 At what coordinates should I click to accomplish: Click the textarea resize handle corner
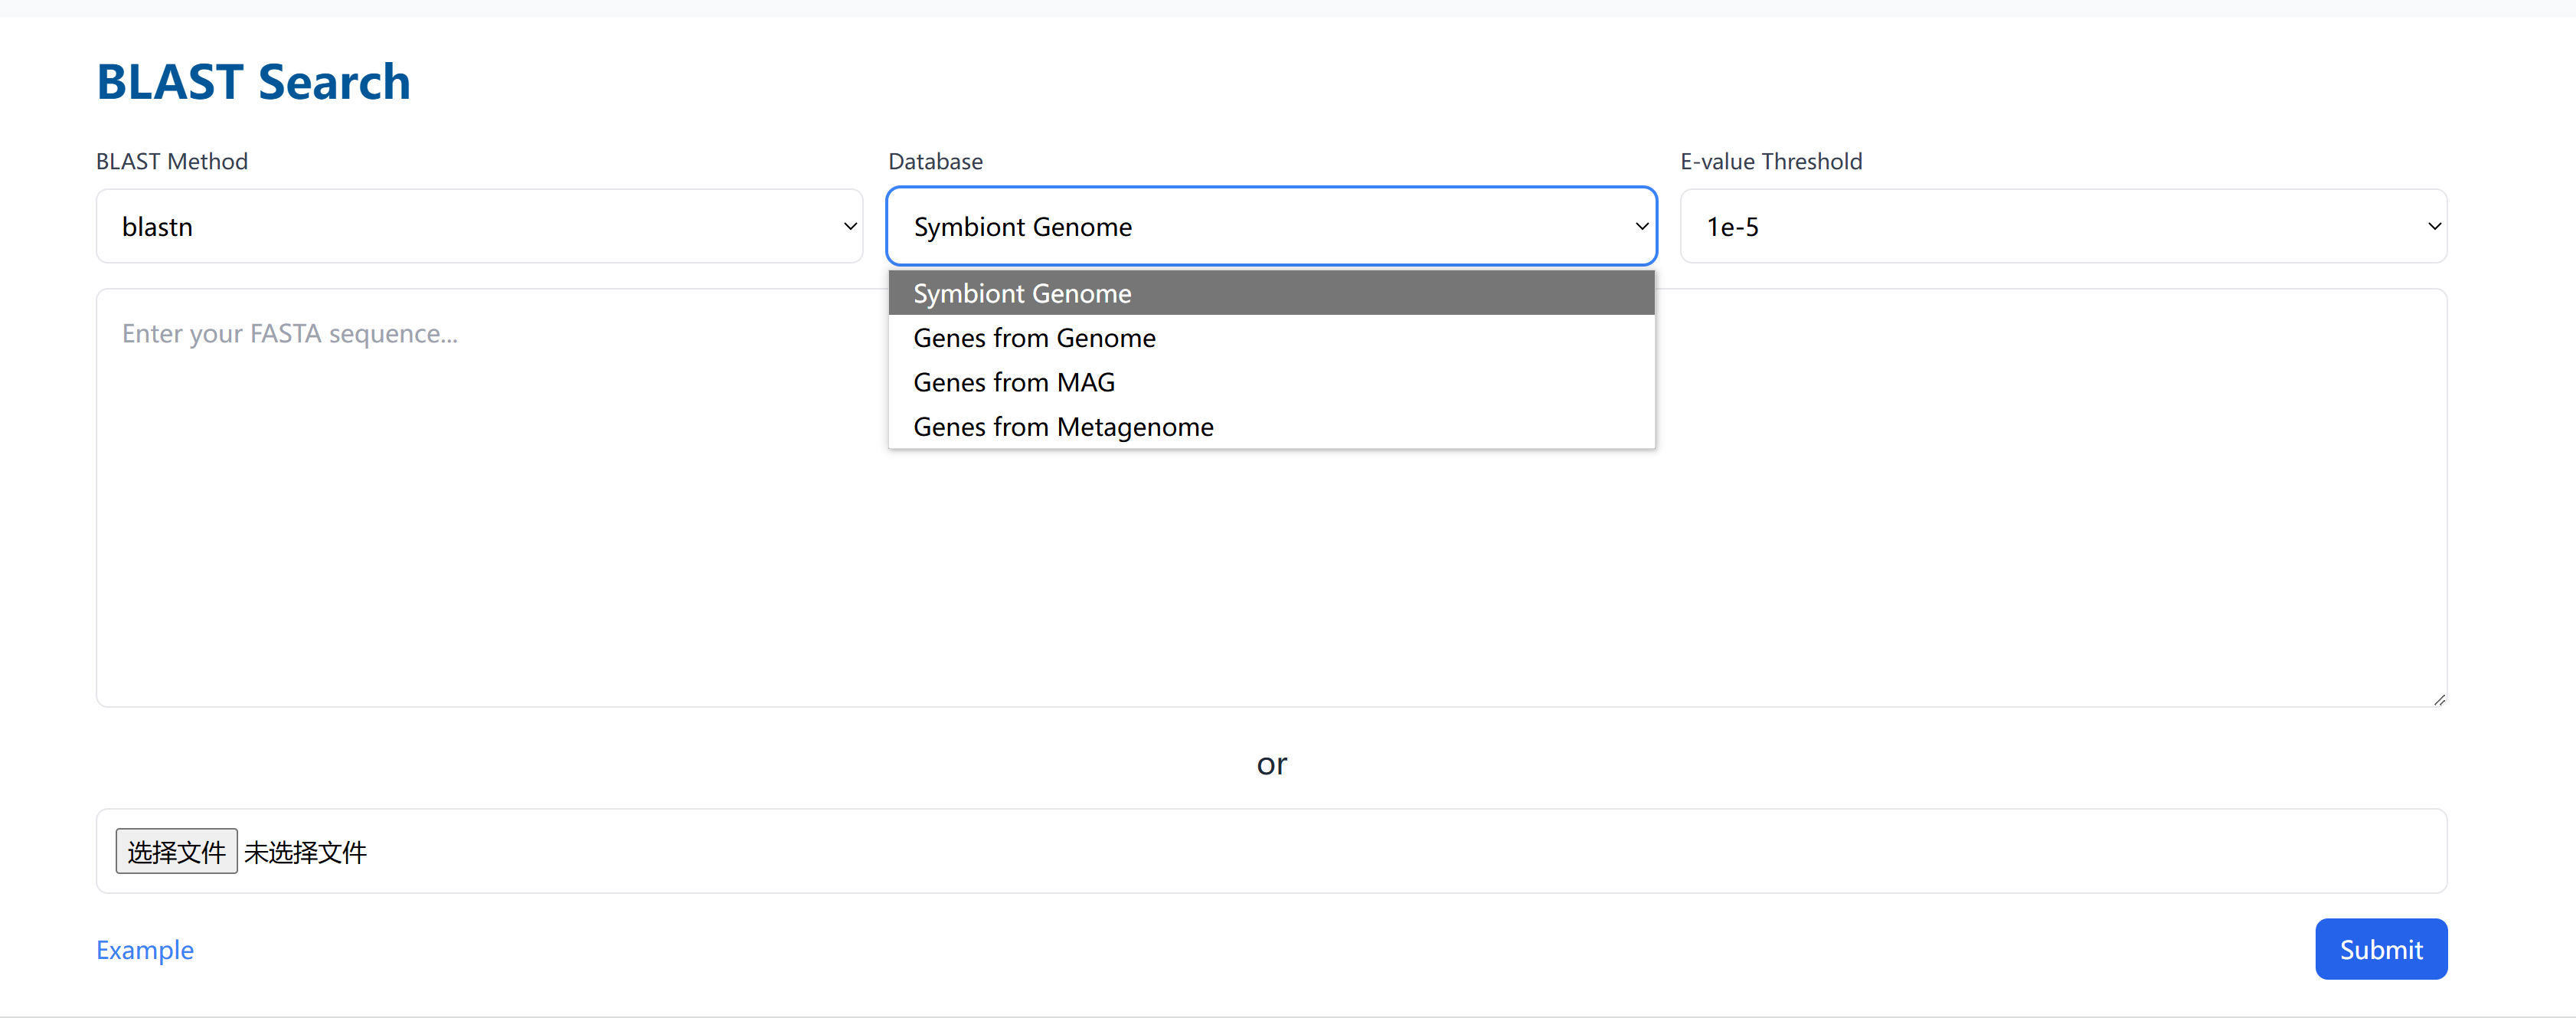pyautogui.click(x=2439, y=699)
